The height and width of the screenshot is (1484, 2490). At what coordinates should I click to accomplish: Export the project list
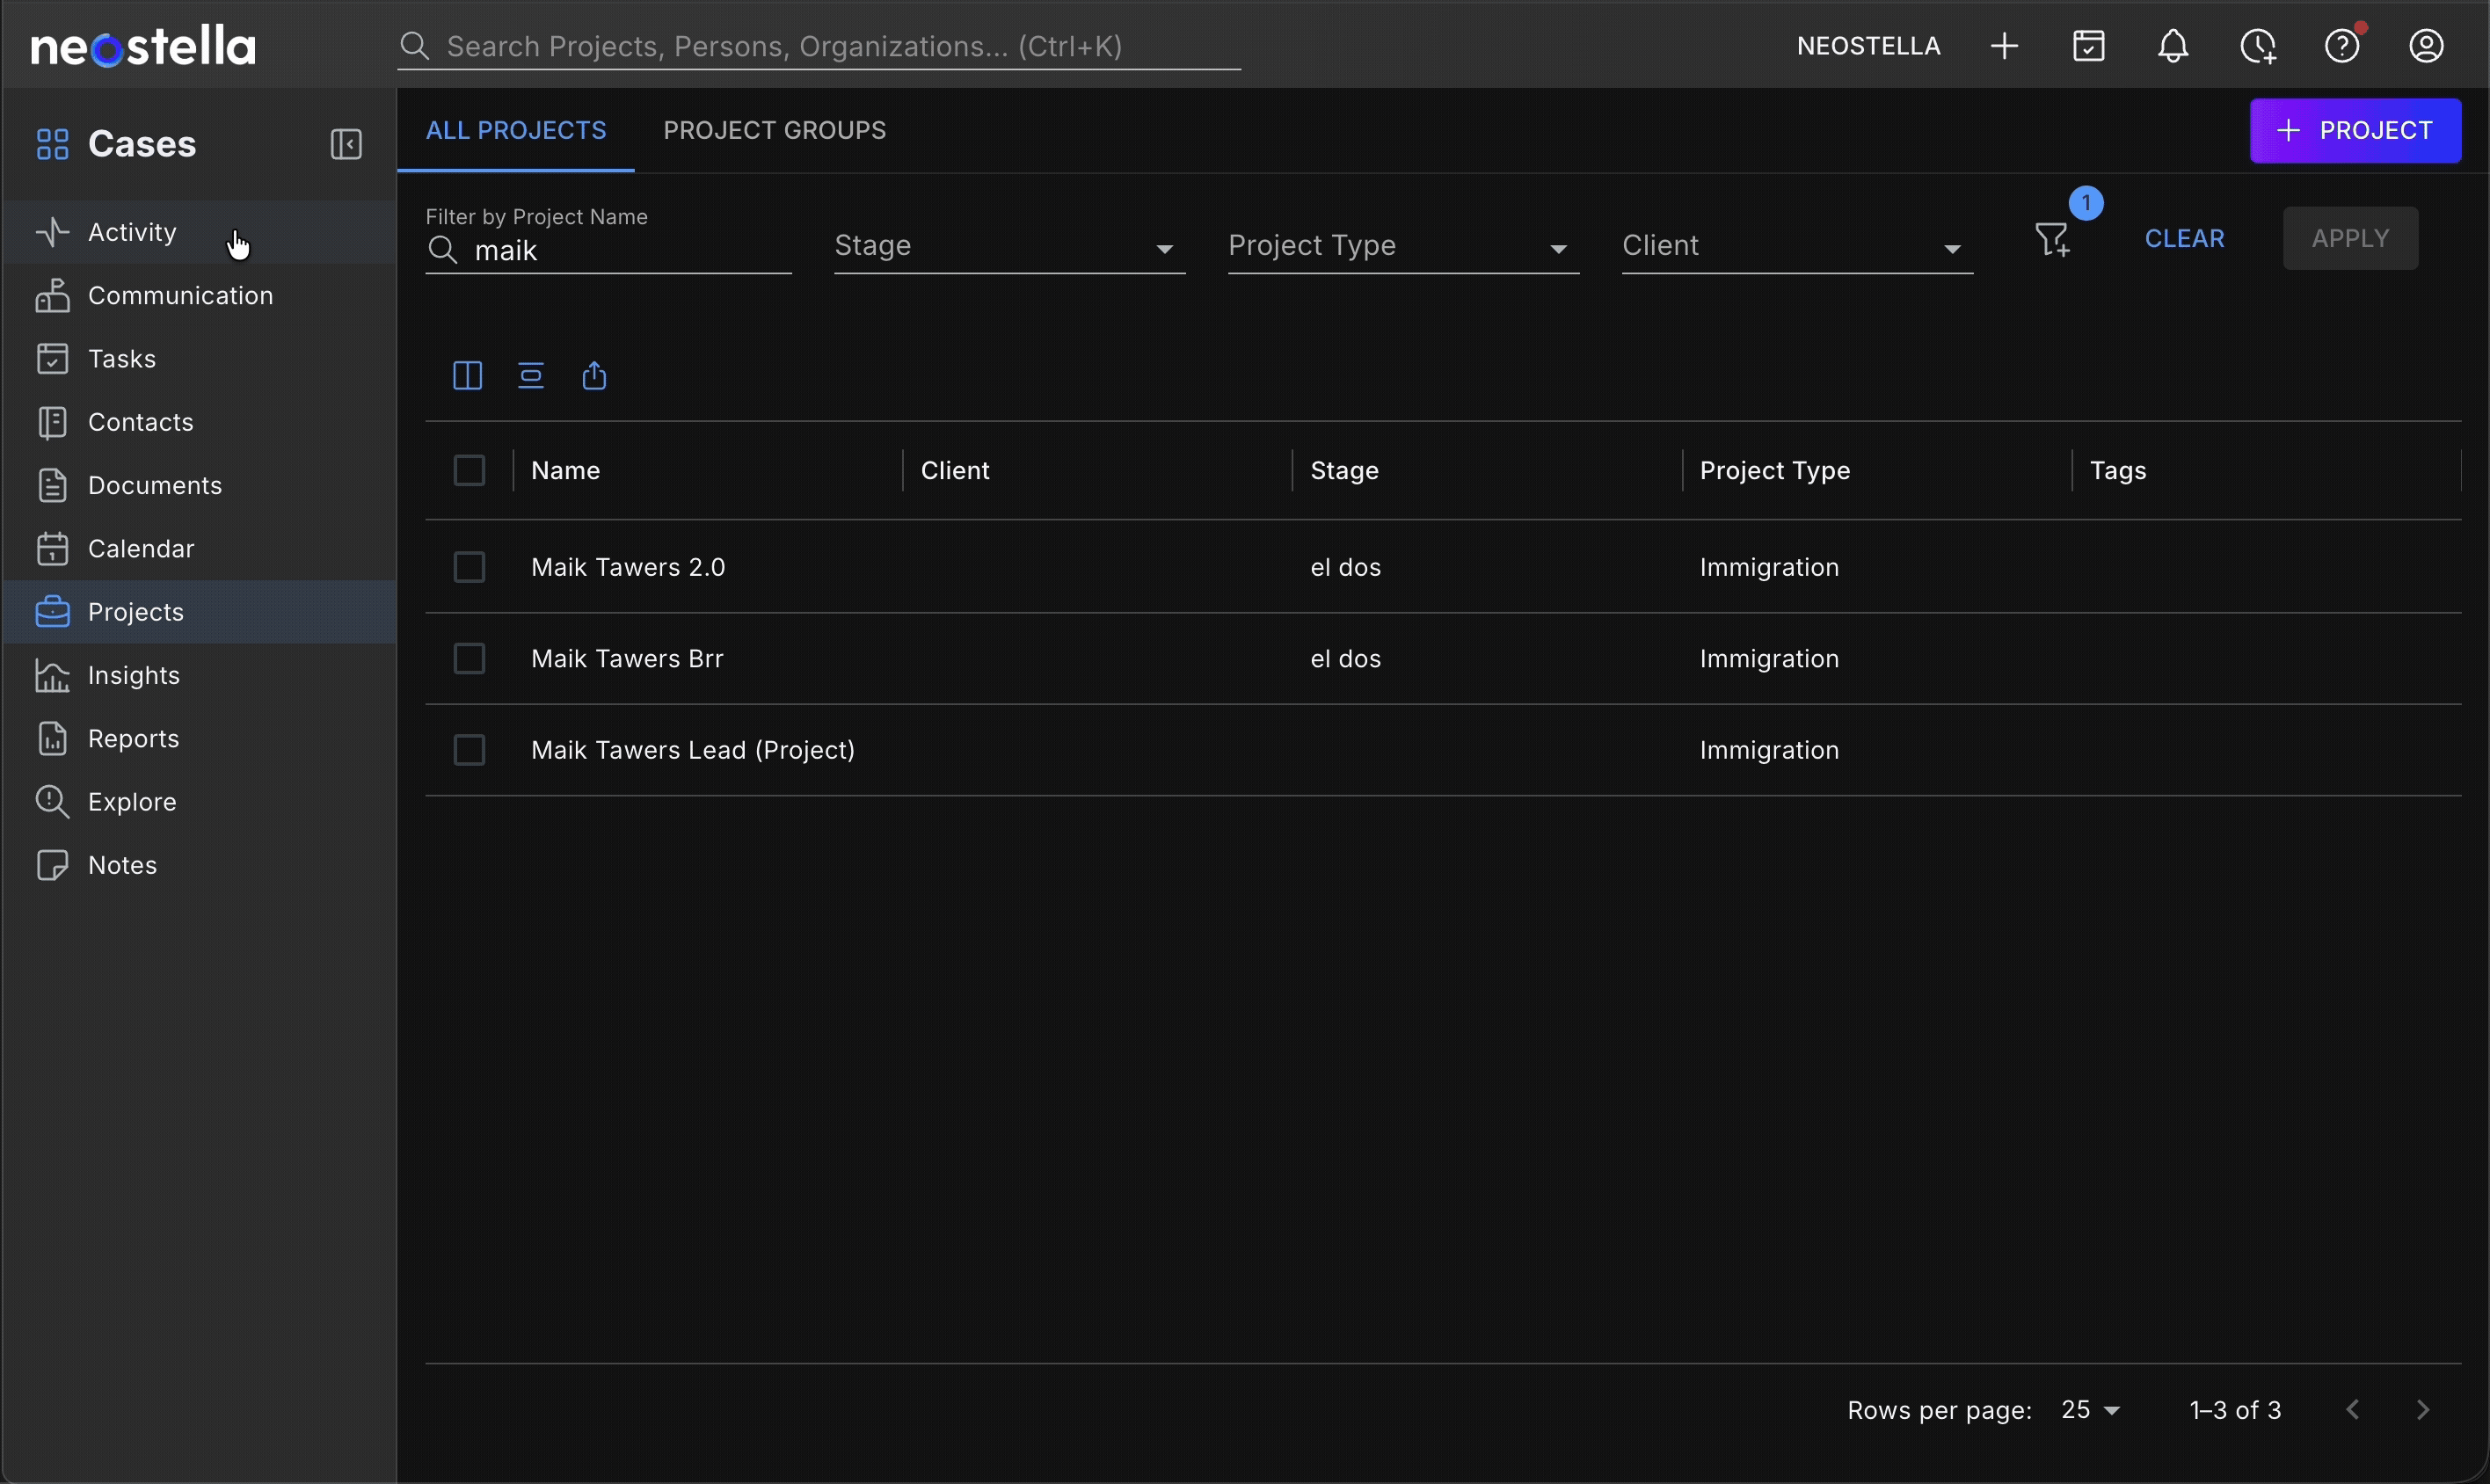(x=595, y=376)
